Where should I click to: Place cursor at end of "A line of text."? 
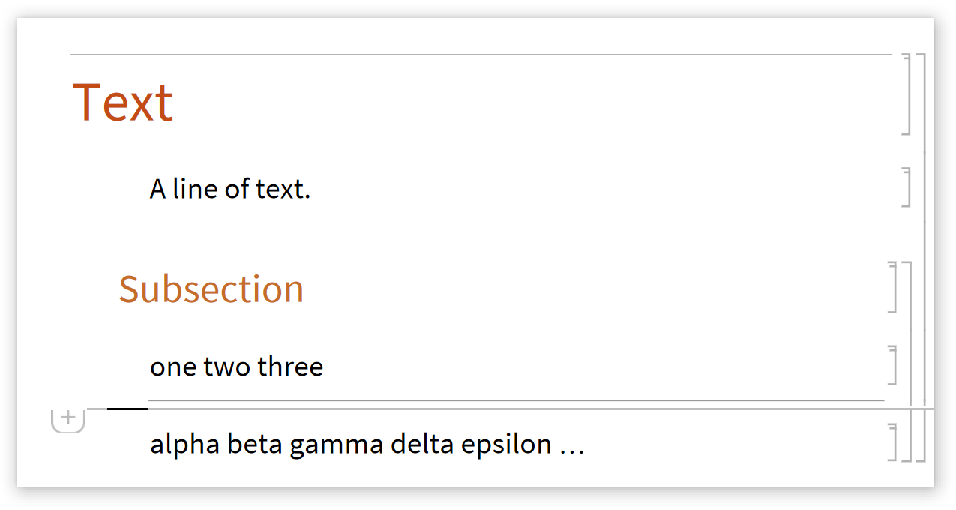point(312,188)
